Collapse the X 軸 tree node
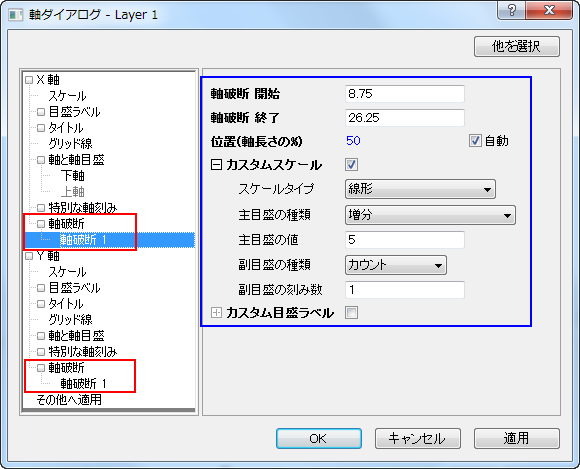The image size is (580, 469). (29, 80)
